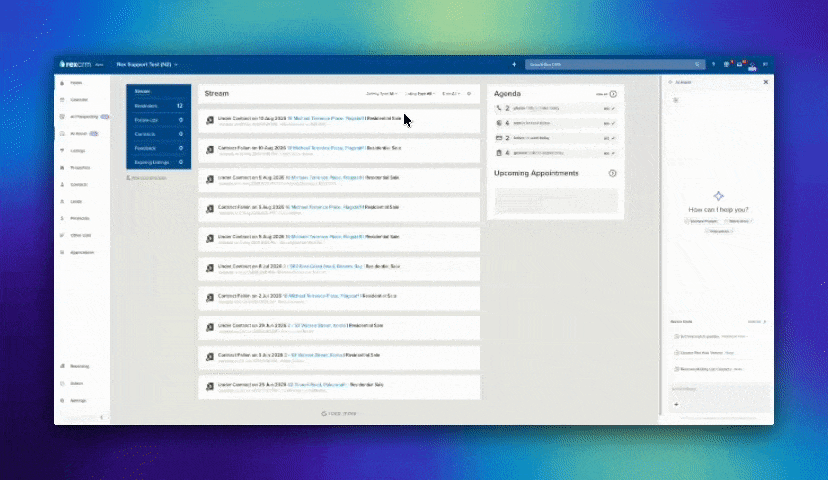Click the Agenda view all arrow icon

click(613, 94)
